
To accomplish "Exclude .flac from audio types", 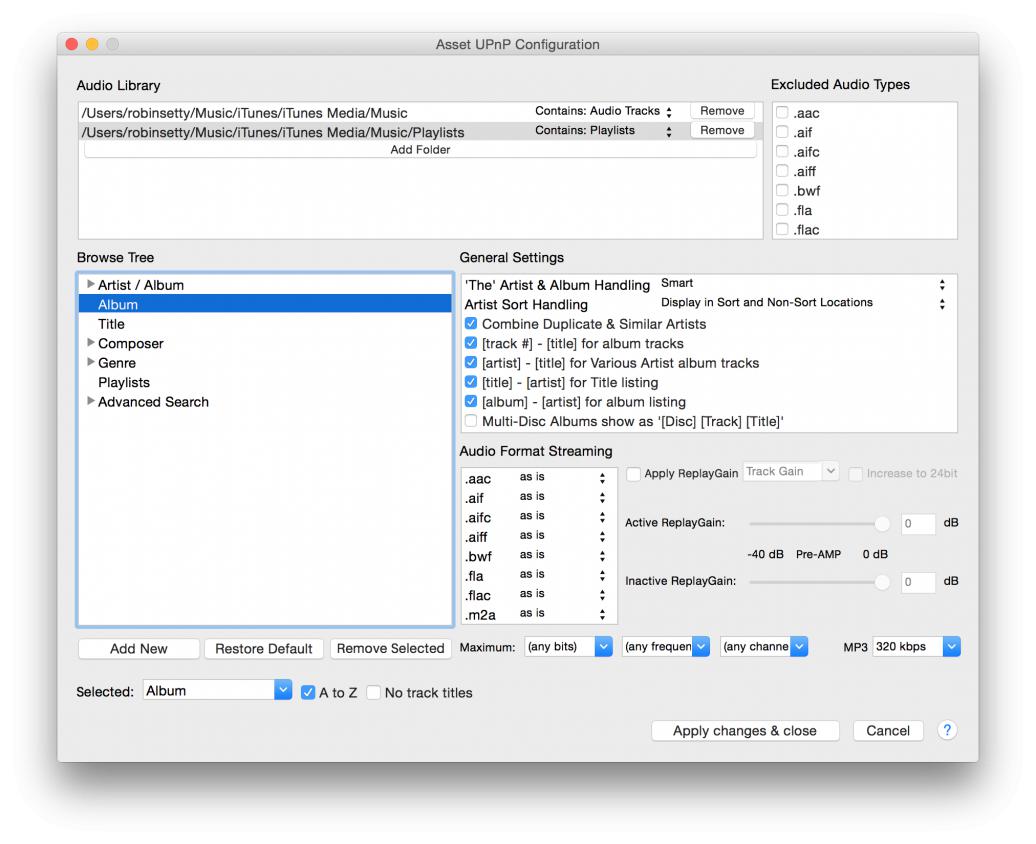I will click(782, 230).
